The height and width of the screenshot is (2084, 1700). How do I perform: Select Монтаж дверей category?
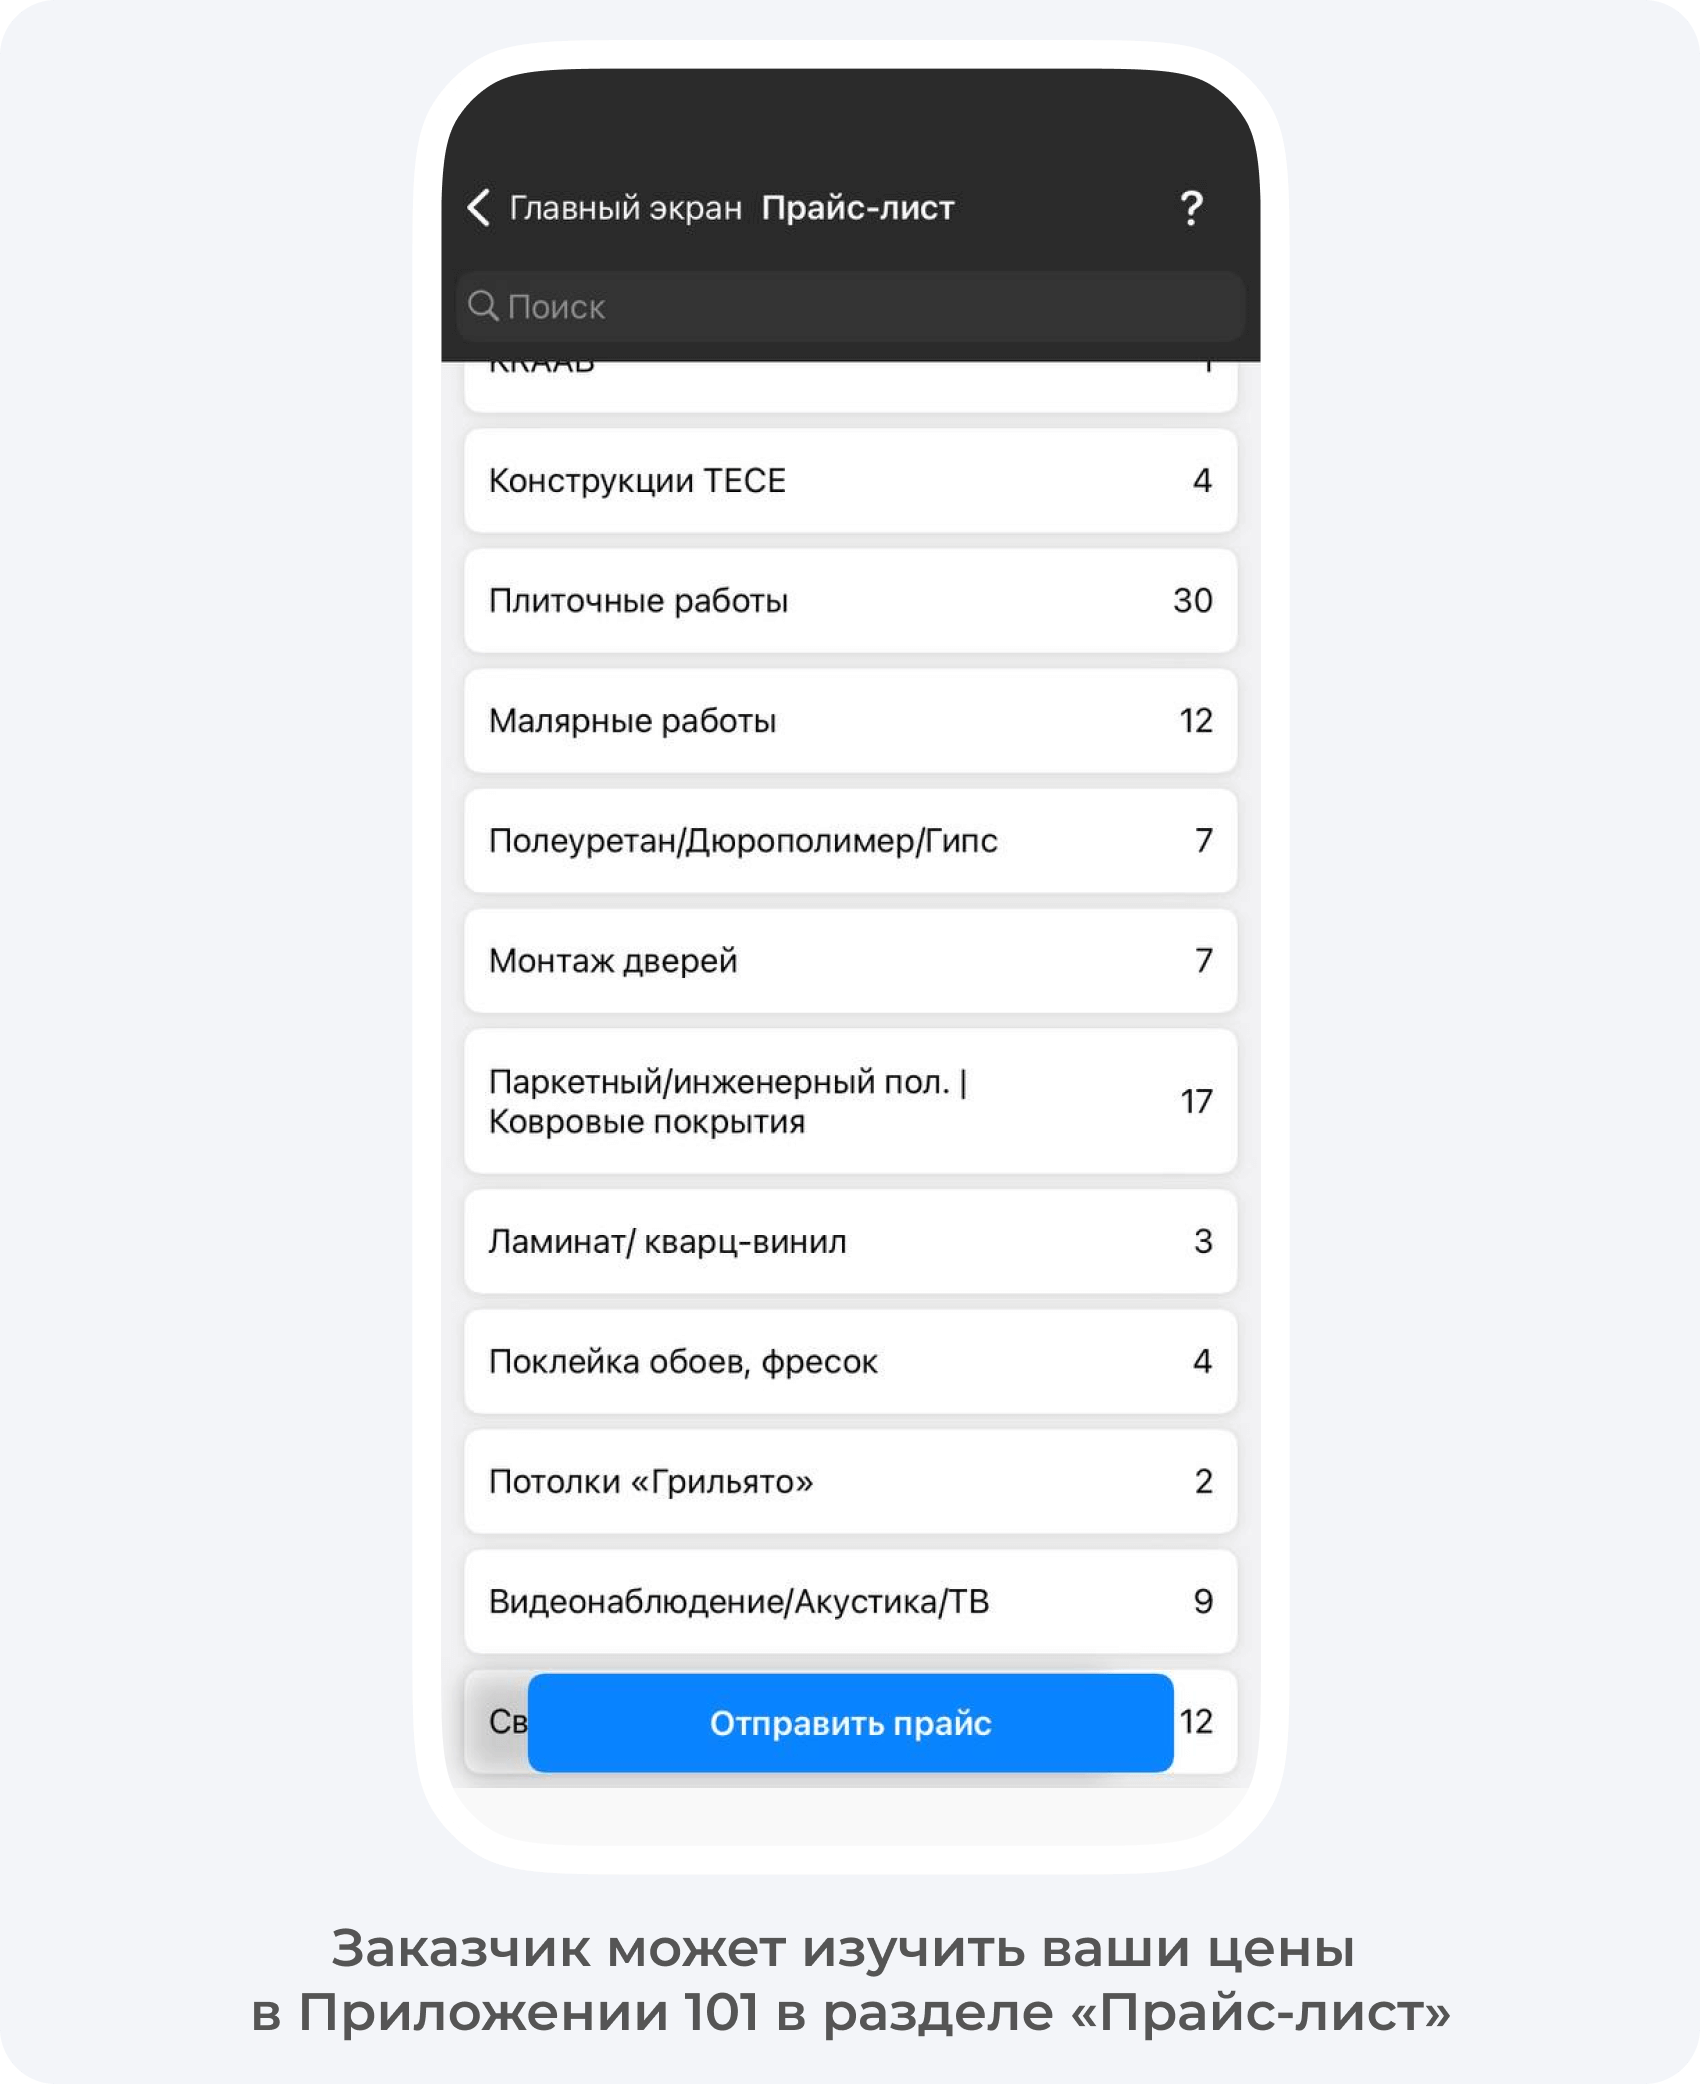pyautogui.click(x=851, y=961)
